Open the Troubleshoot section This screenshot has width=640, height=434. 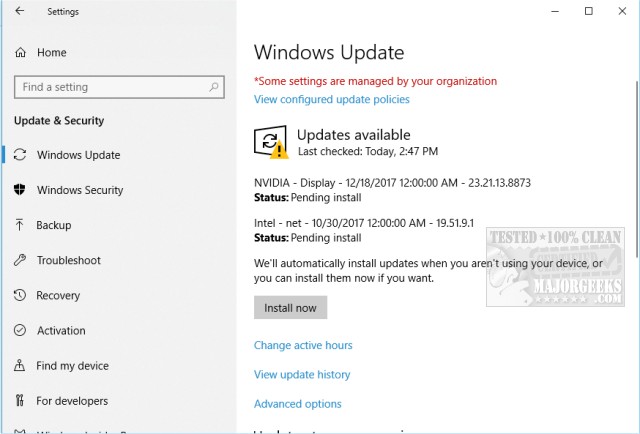coord(69,260)
